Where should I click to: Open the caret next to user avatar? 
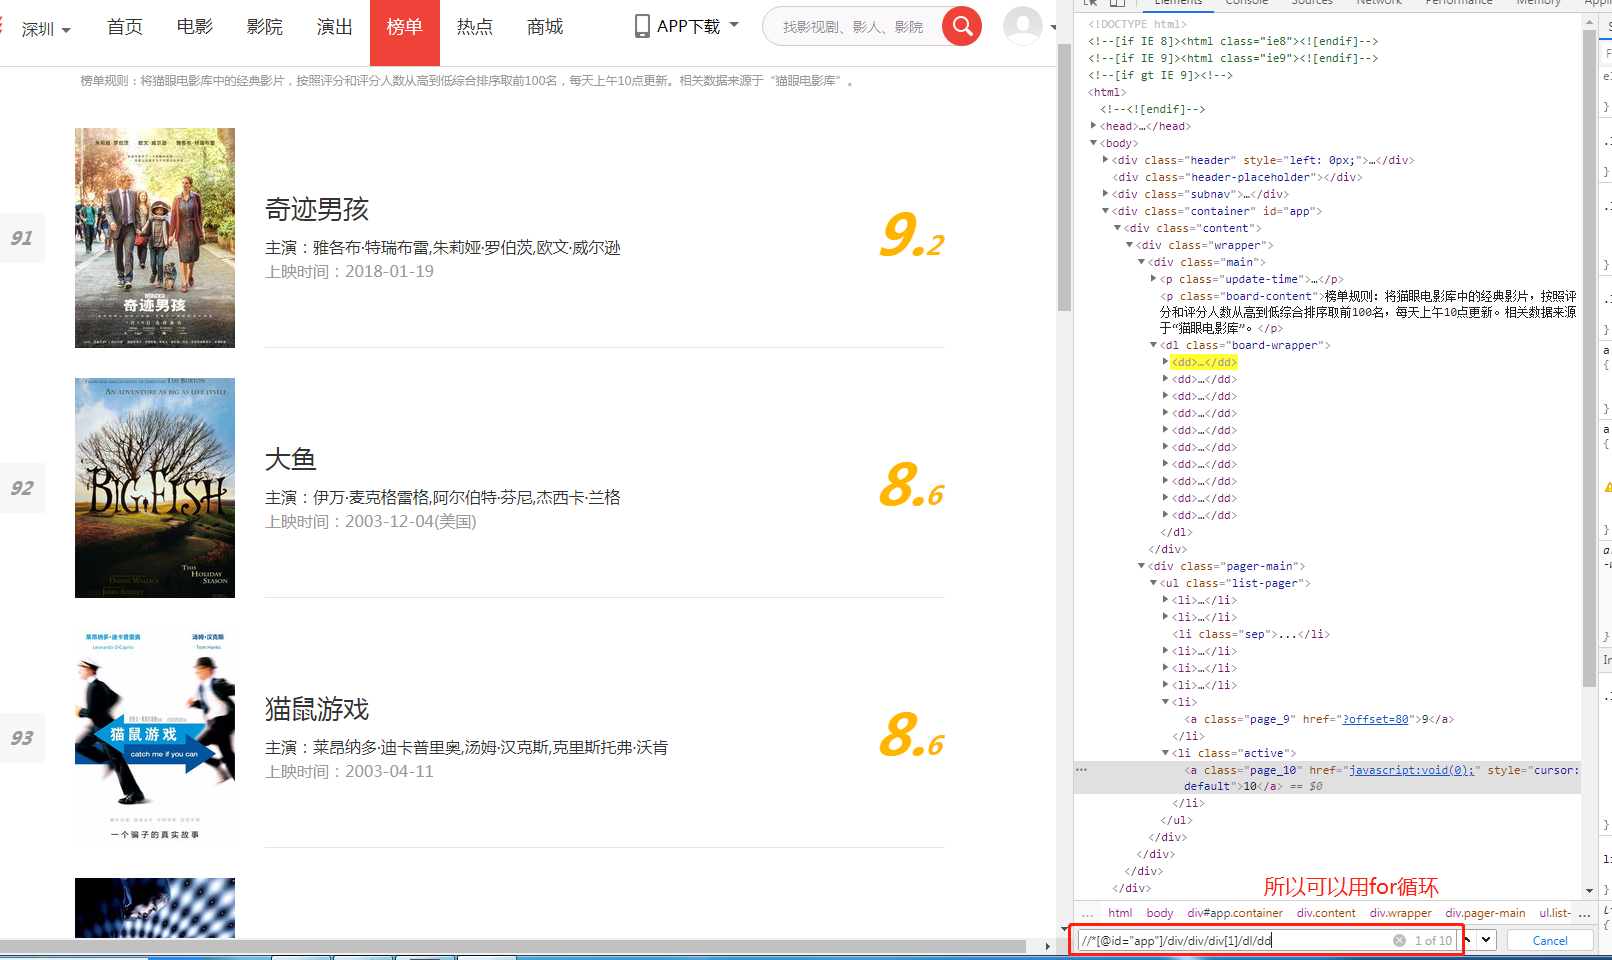coord(1052,28)
